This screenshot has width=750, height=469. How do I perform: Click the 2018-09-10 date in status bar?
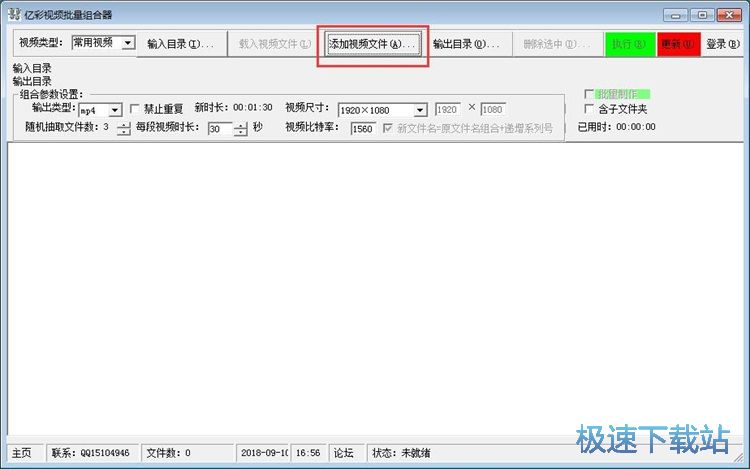point(265,453)
